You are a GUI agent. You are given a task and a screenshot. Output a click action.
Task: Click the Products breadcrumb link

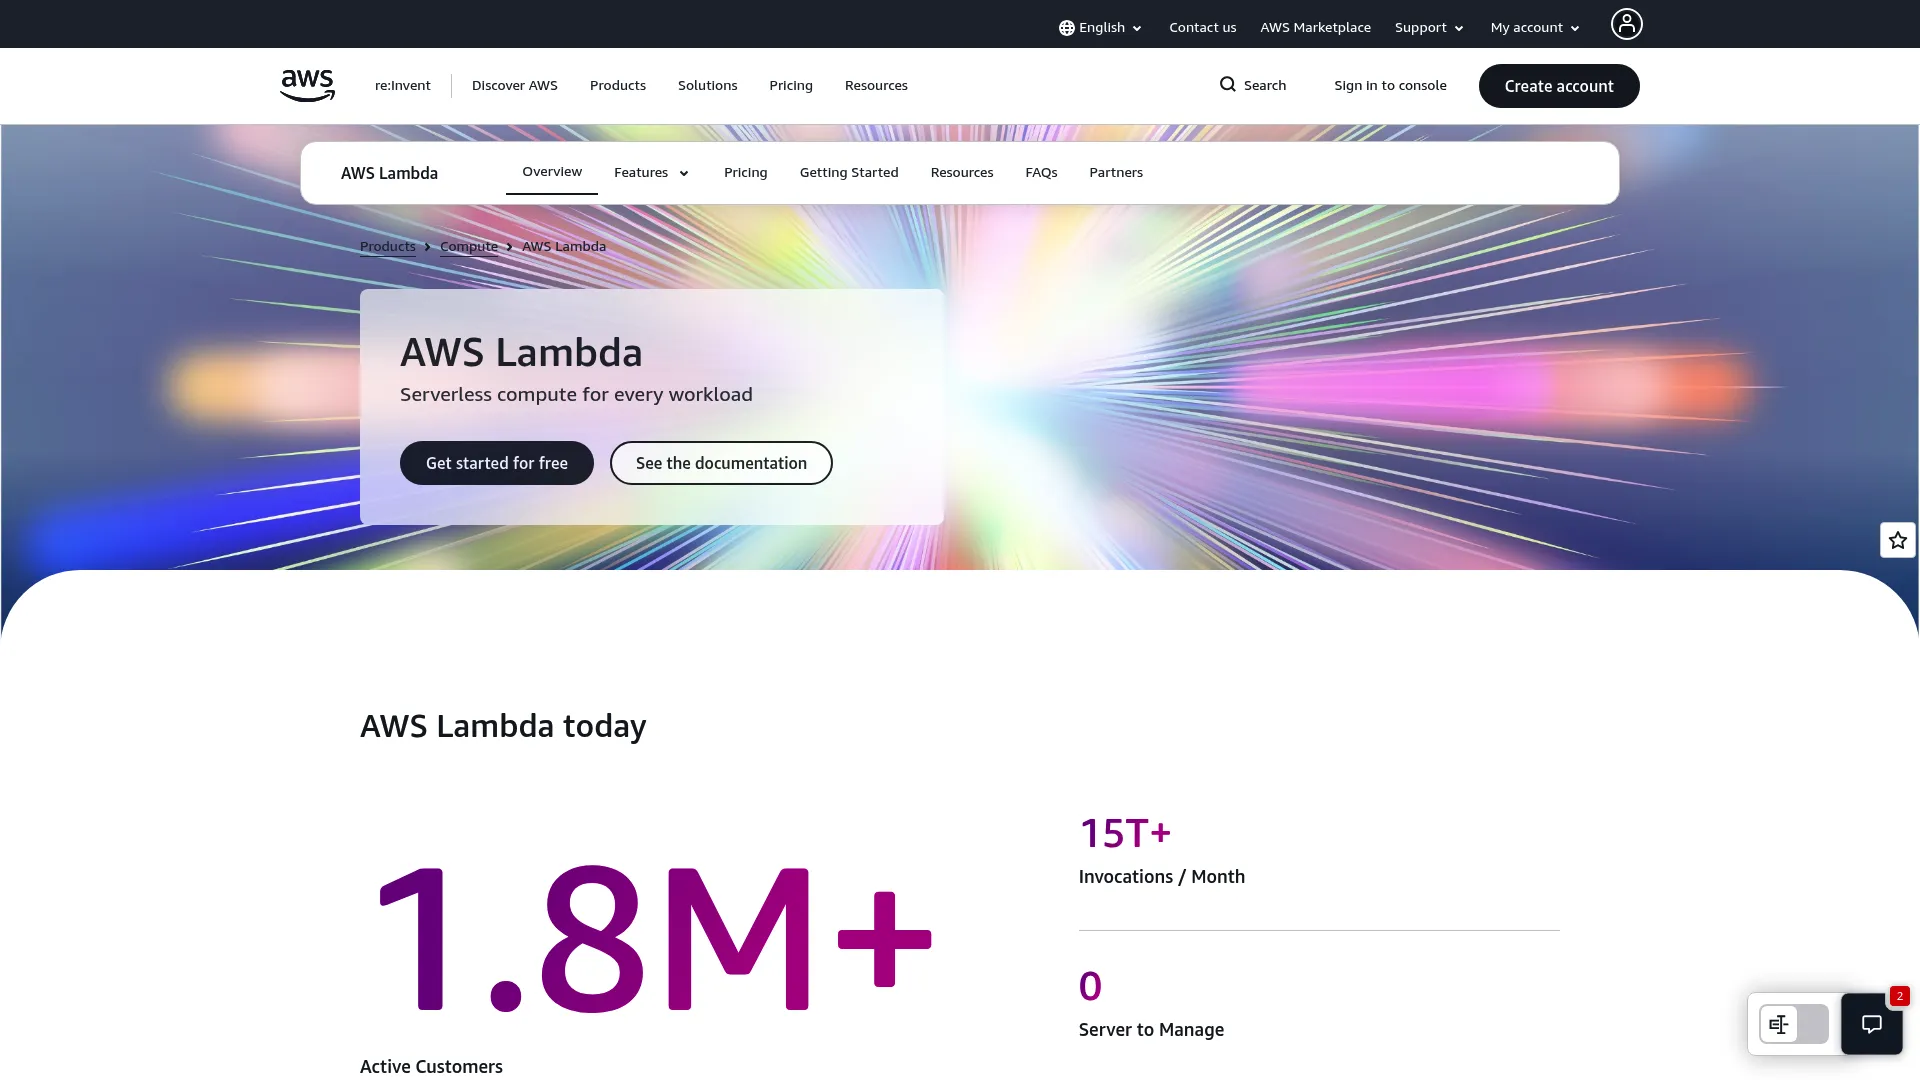(x=388, y=247)
